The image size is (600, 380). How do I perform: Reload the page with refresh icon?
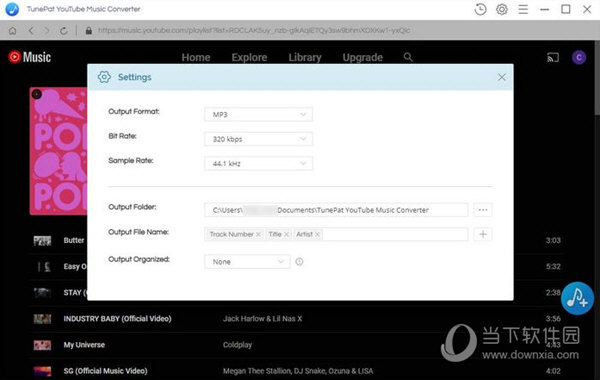tap(64, 31)
